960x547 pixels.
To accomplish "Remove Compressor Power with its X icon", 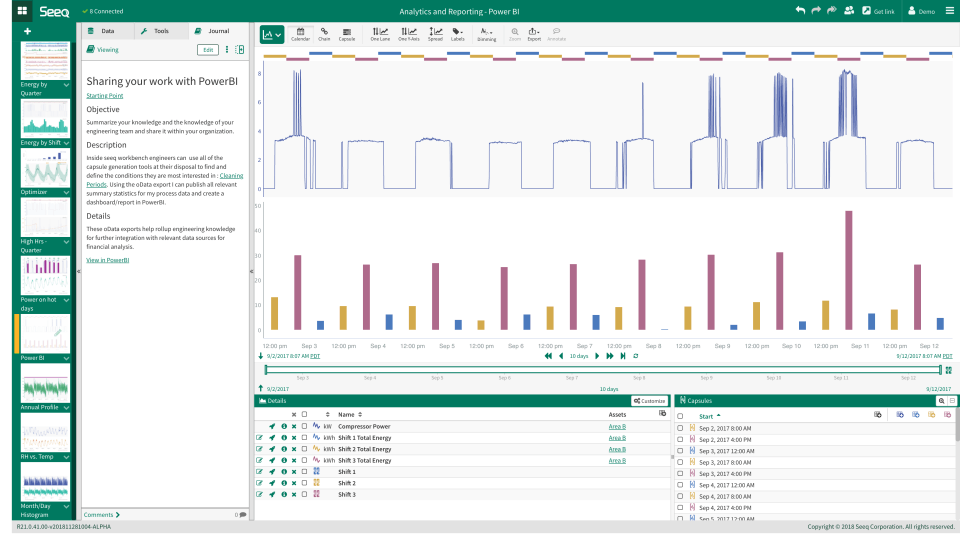I will (x=294, y=426).
